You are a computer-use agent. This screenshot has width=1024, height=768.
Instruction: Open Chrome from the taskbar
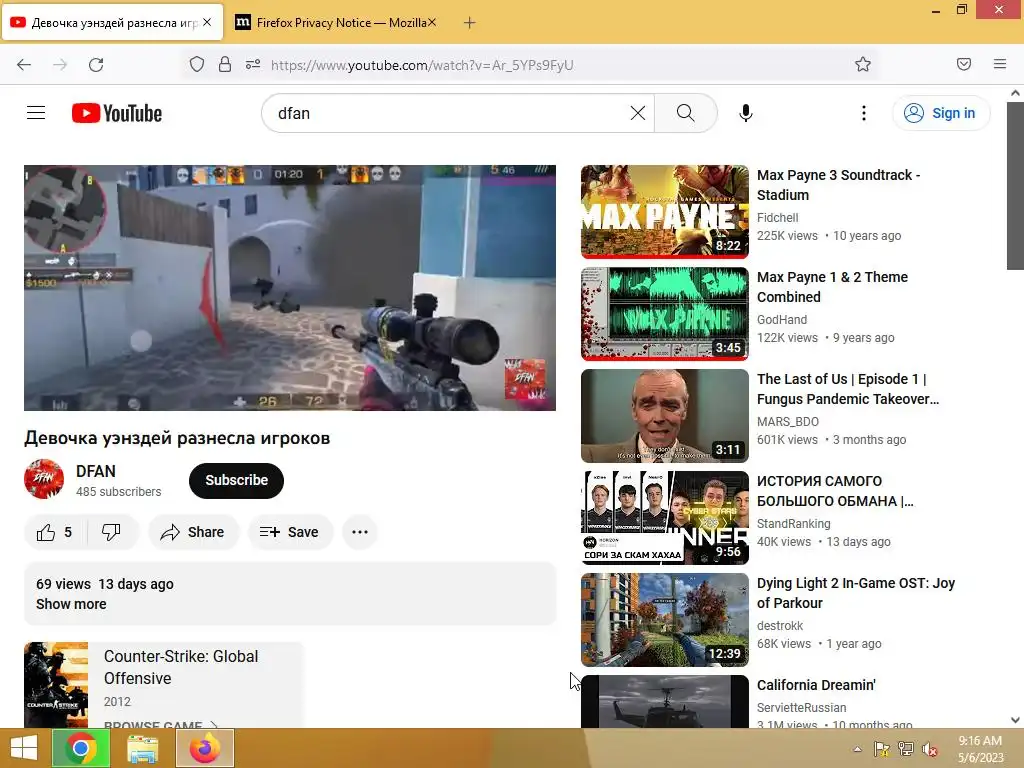pyautogui.click(x=80, y=748)
